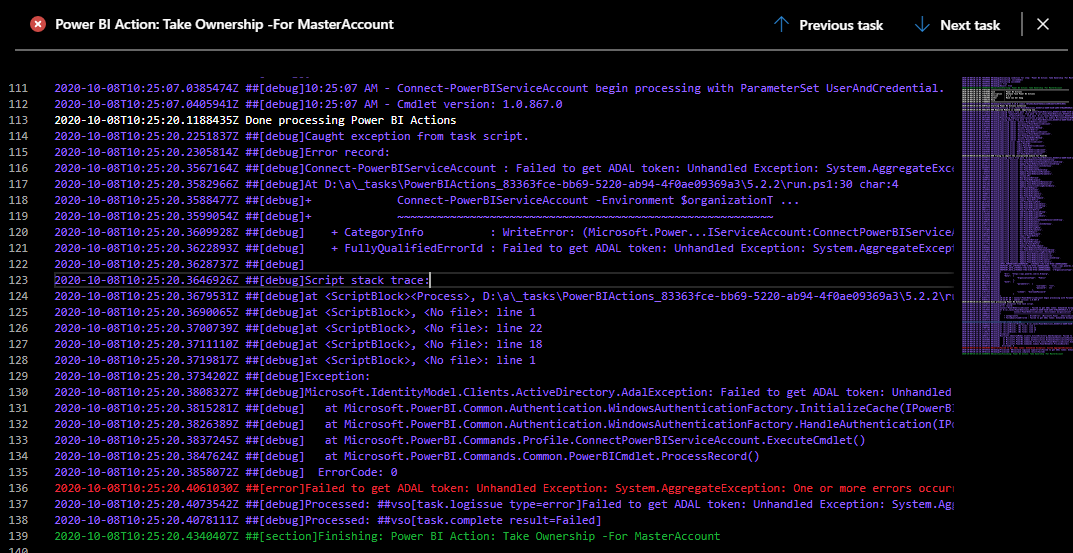Click 'ErrorCode: 0' debug line
Screen dimensions: 1073x553
pyautogui.click(x=226, y=472)
